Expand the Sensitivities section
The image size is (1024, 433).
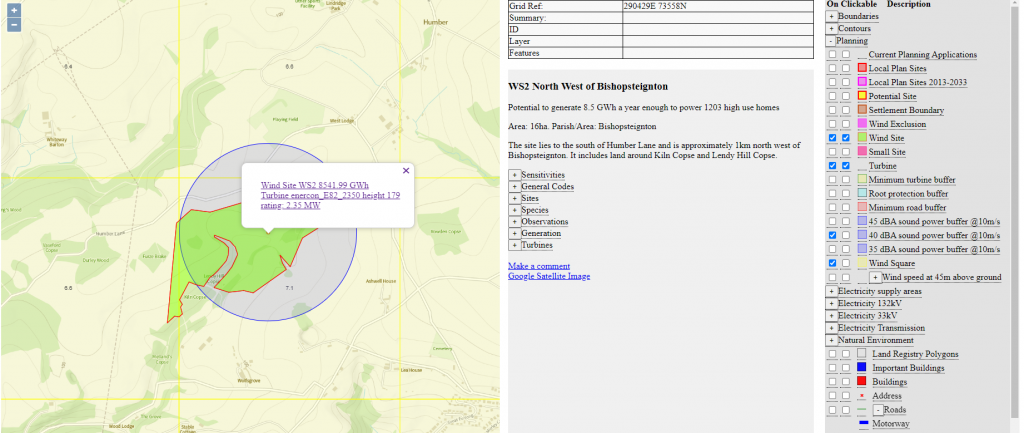[x=514, y=175]
